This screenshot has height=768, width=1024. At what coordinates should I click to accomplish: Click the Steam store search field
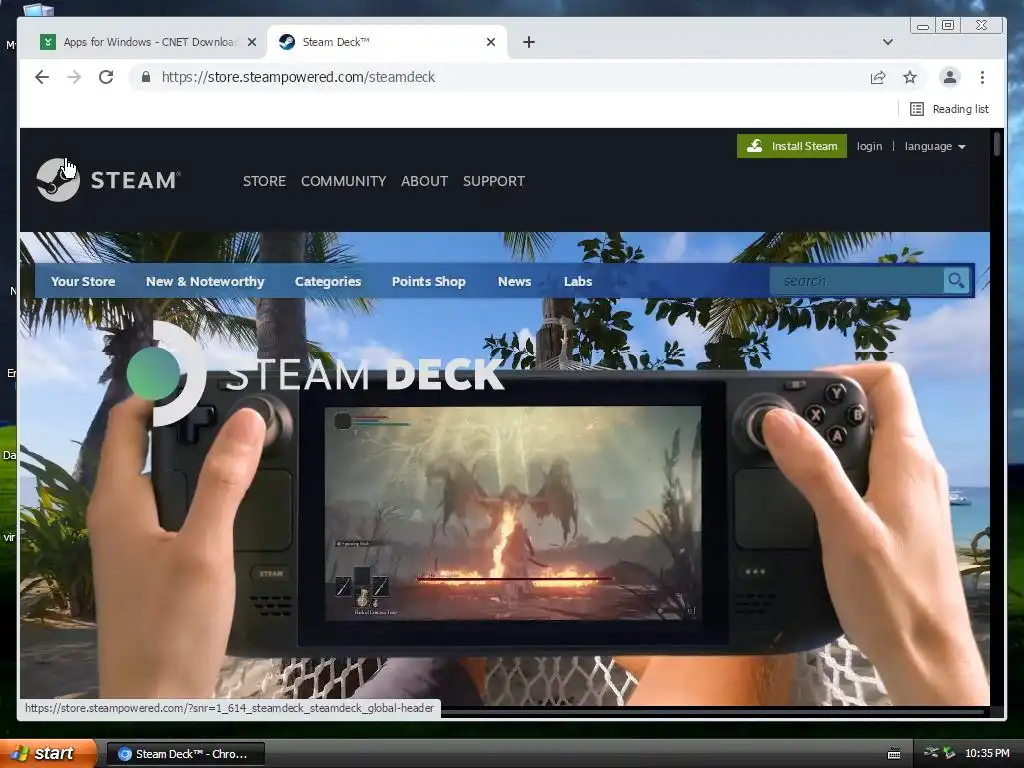point(857,281)
